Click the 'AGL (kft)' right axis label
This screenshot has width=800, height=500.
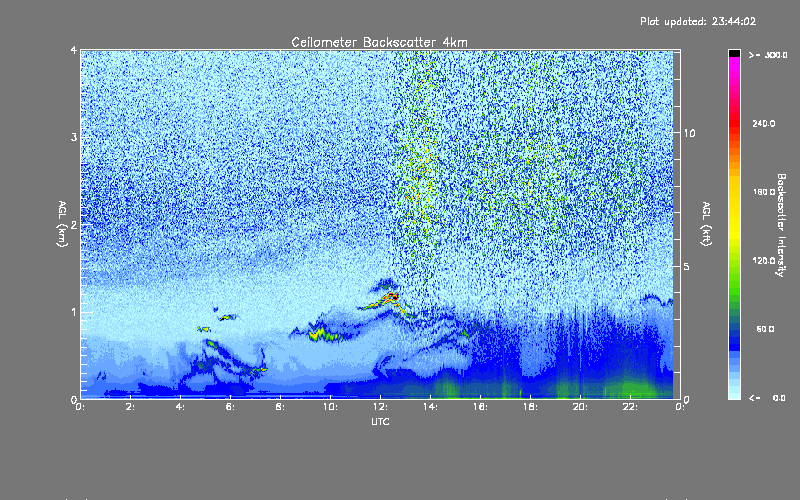[706, 224]
